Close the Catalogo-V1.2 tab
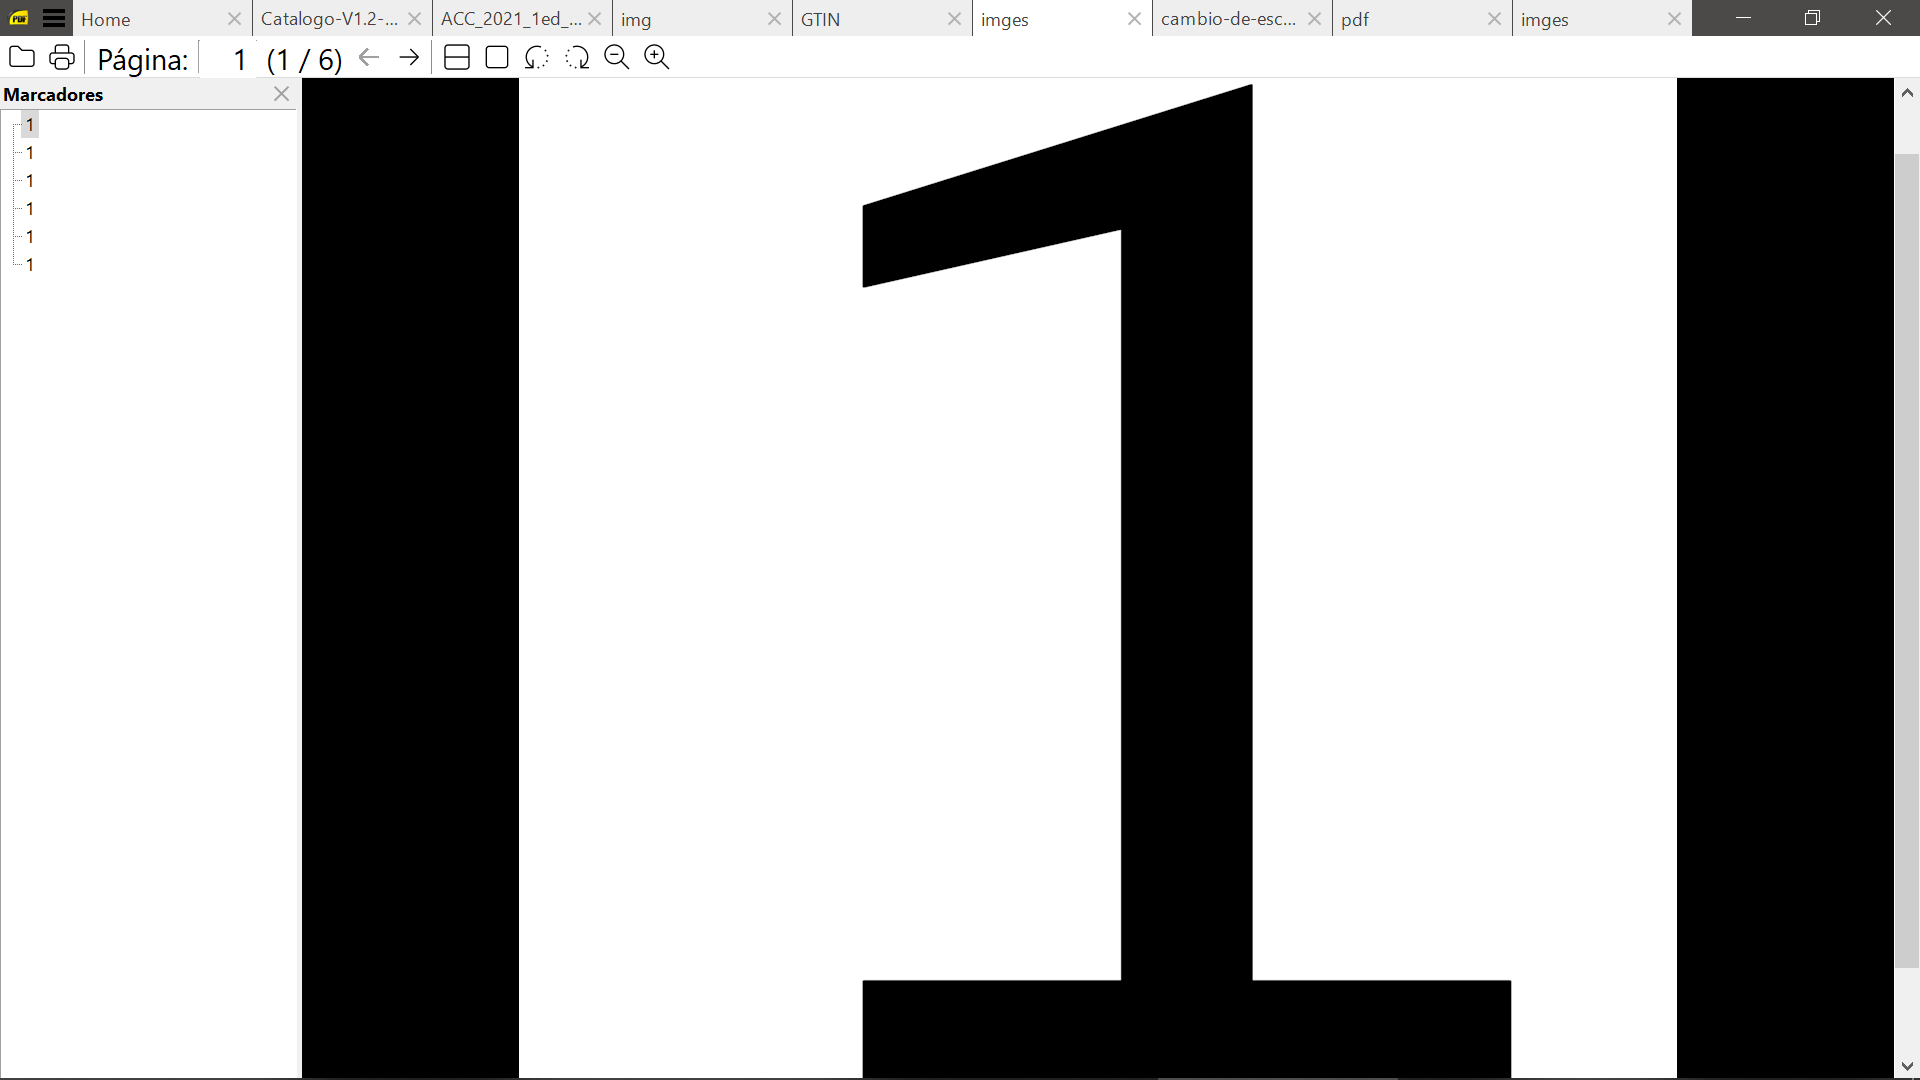The height and width of the screenshot is (1080, 1920). tap(414, 19)
